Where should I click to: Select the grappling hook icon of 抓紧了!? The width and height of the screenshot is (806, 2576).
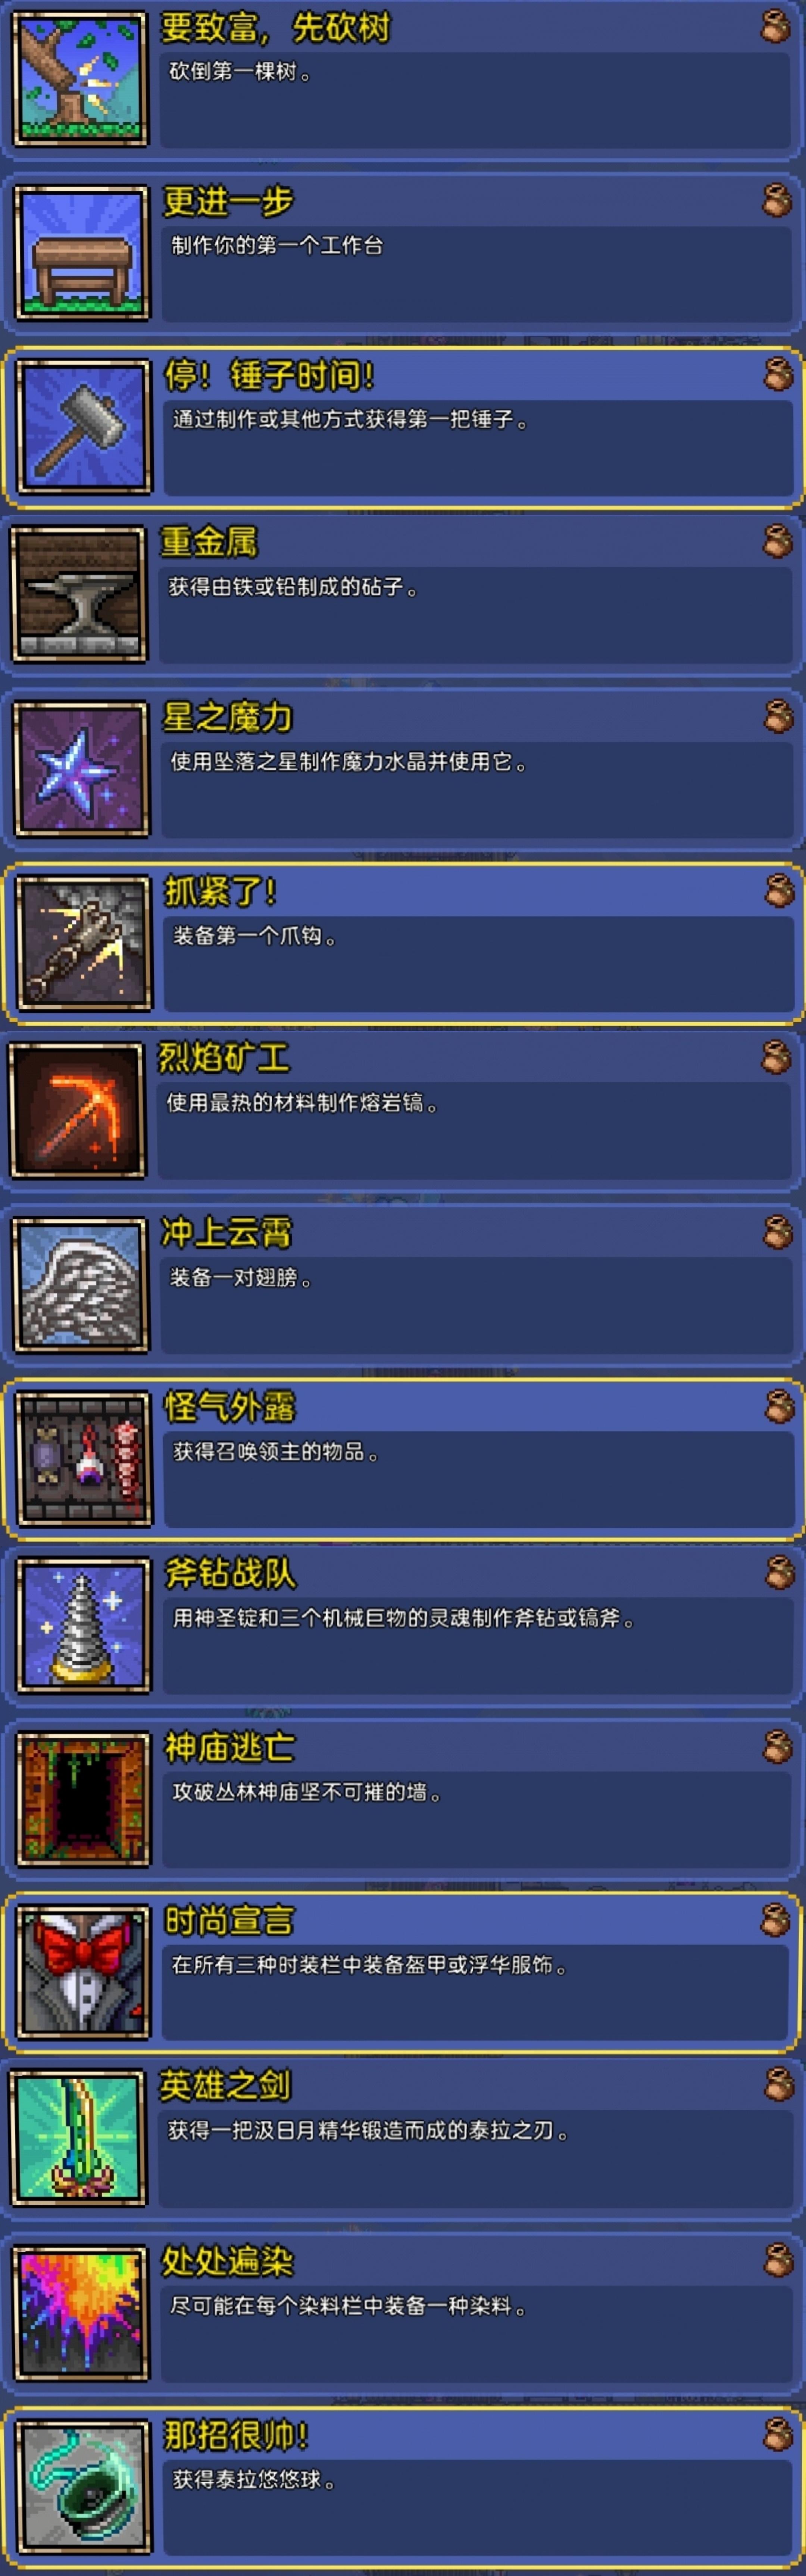tap(84, 943)
